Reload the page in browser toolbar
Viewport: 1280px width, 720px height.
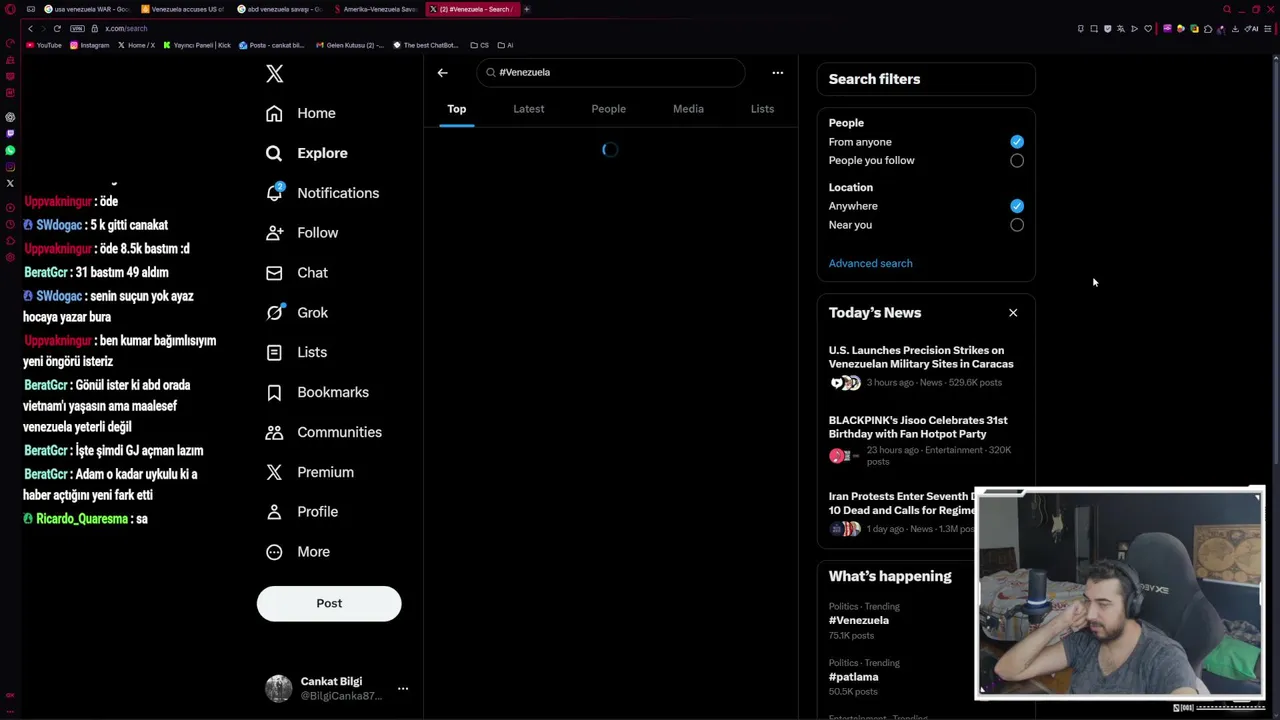coord(57,28)
